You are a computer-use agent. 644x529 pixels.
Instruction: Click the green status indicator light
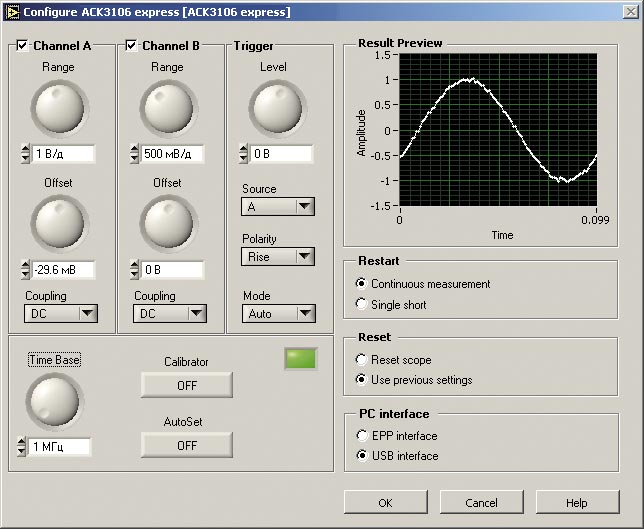click(x=301, y=360)
